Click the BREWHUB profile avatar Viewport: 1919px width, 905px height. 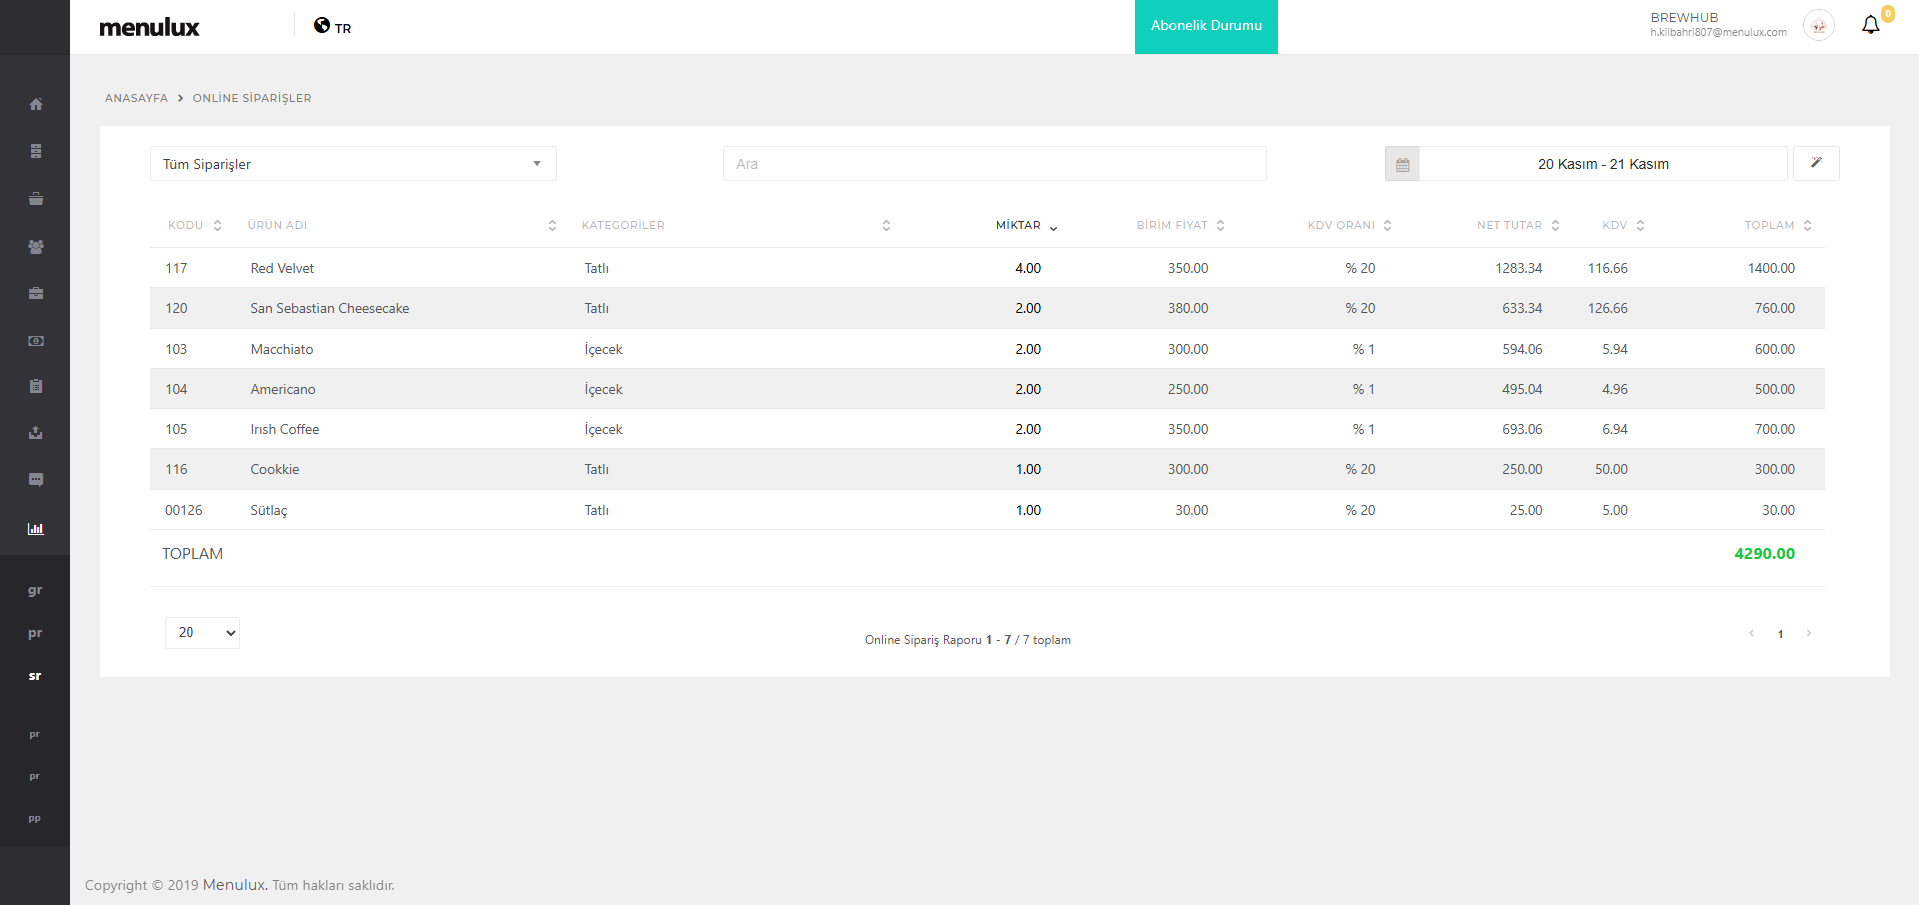pyautogui.click(x=1818, y=26)
